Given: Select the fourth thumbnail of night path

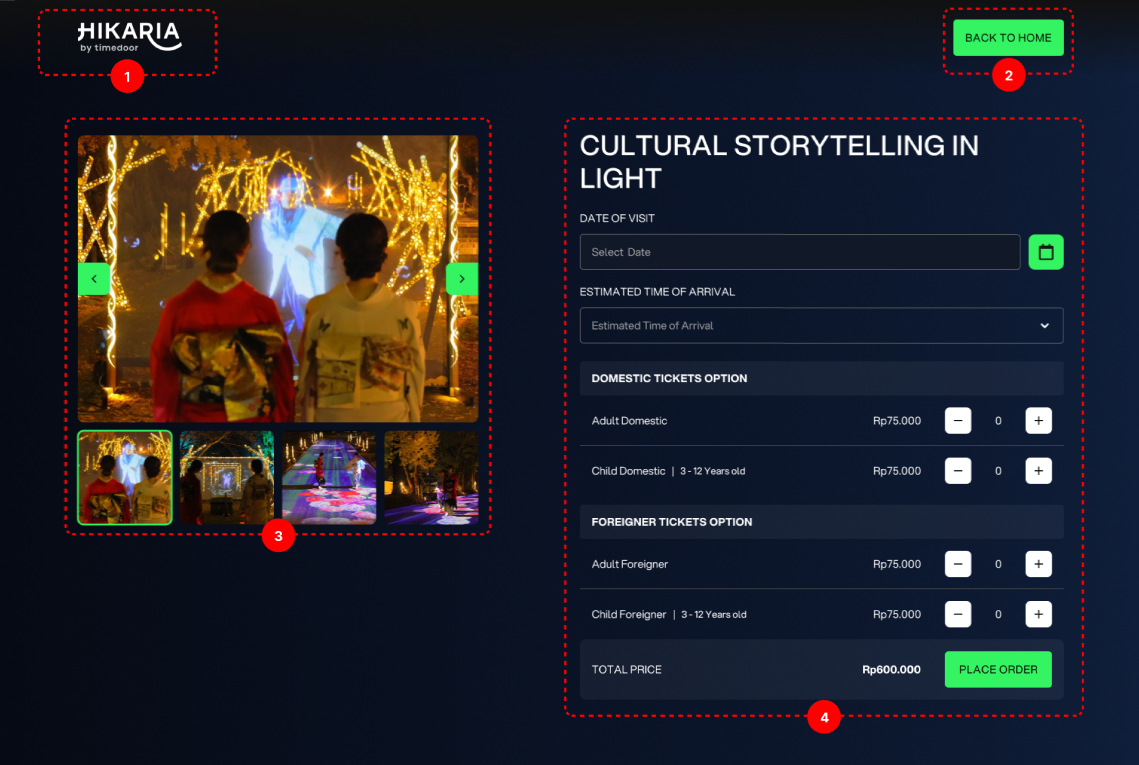Looking at the screenshot, I should click(431, 477).
